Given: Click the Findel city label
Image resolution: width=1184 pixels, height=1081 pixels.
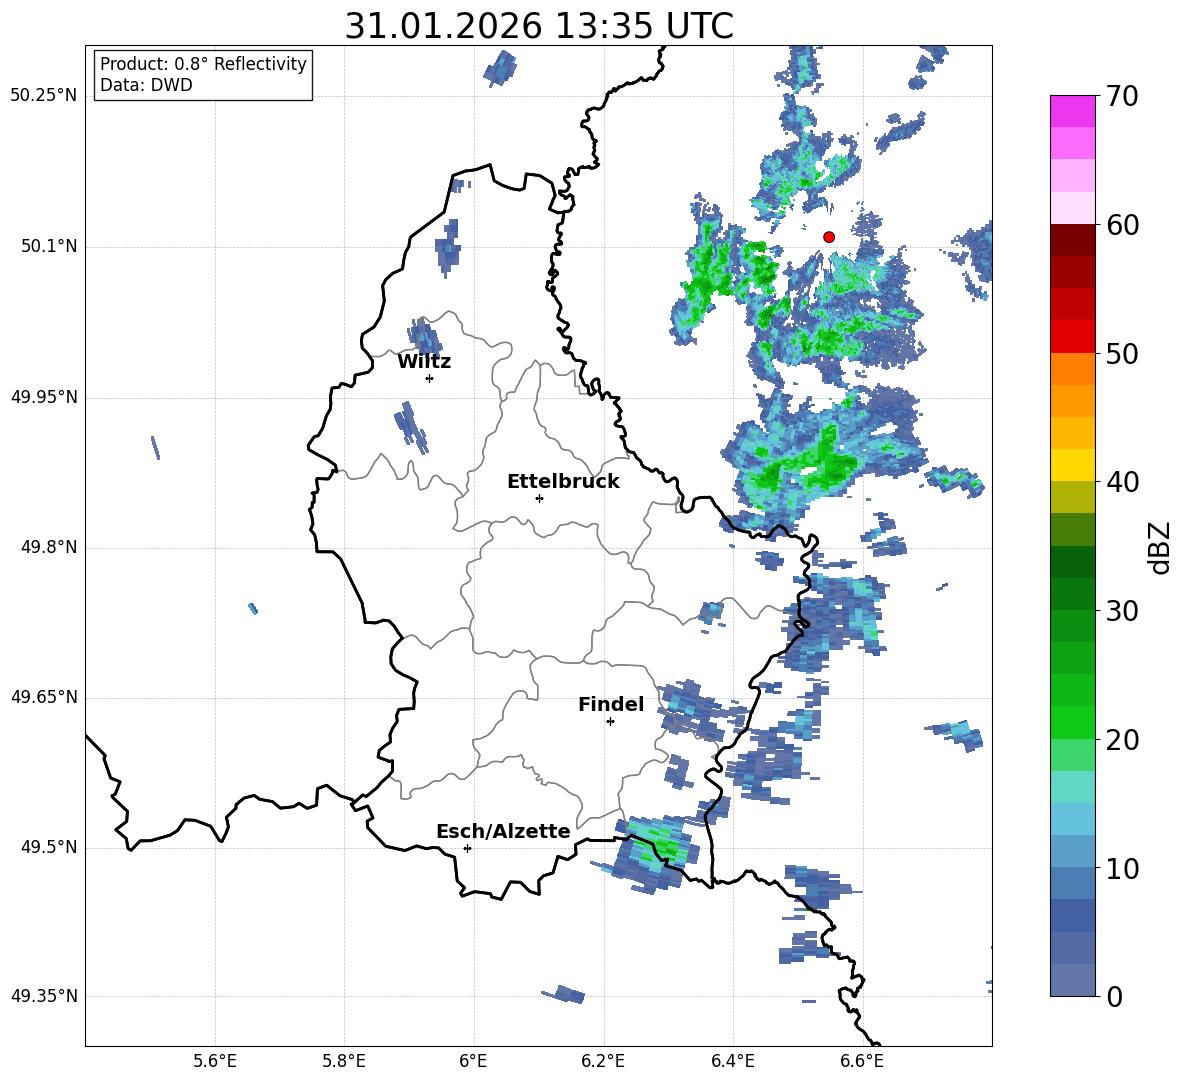Looking at the screenshot, I should [611, 704].
